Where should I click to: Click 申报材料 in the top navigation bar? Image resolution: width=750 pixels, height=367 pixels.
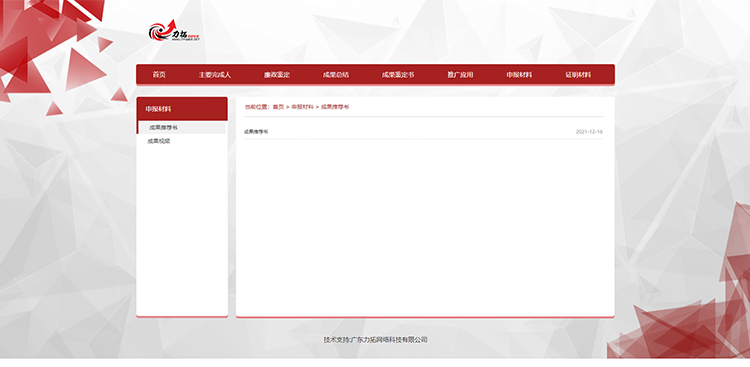[519, 75]
